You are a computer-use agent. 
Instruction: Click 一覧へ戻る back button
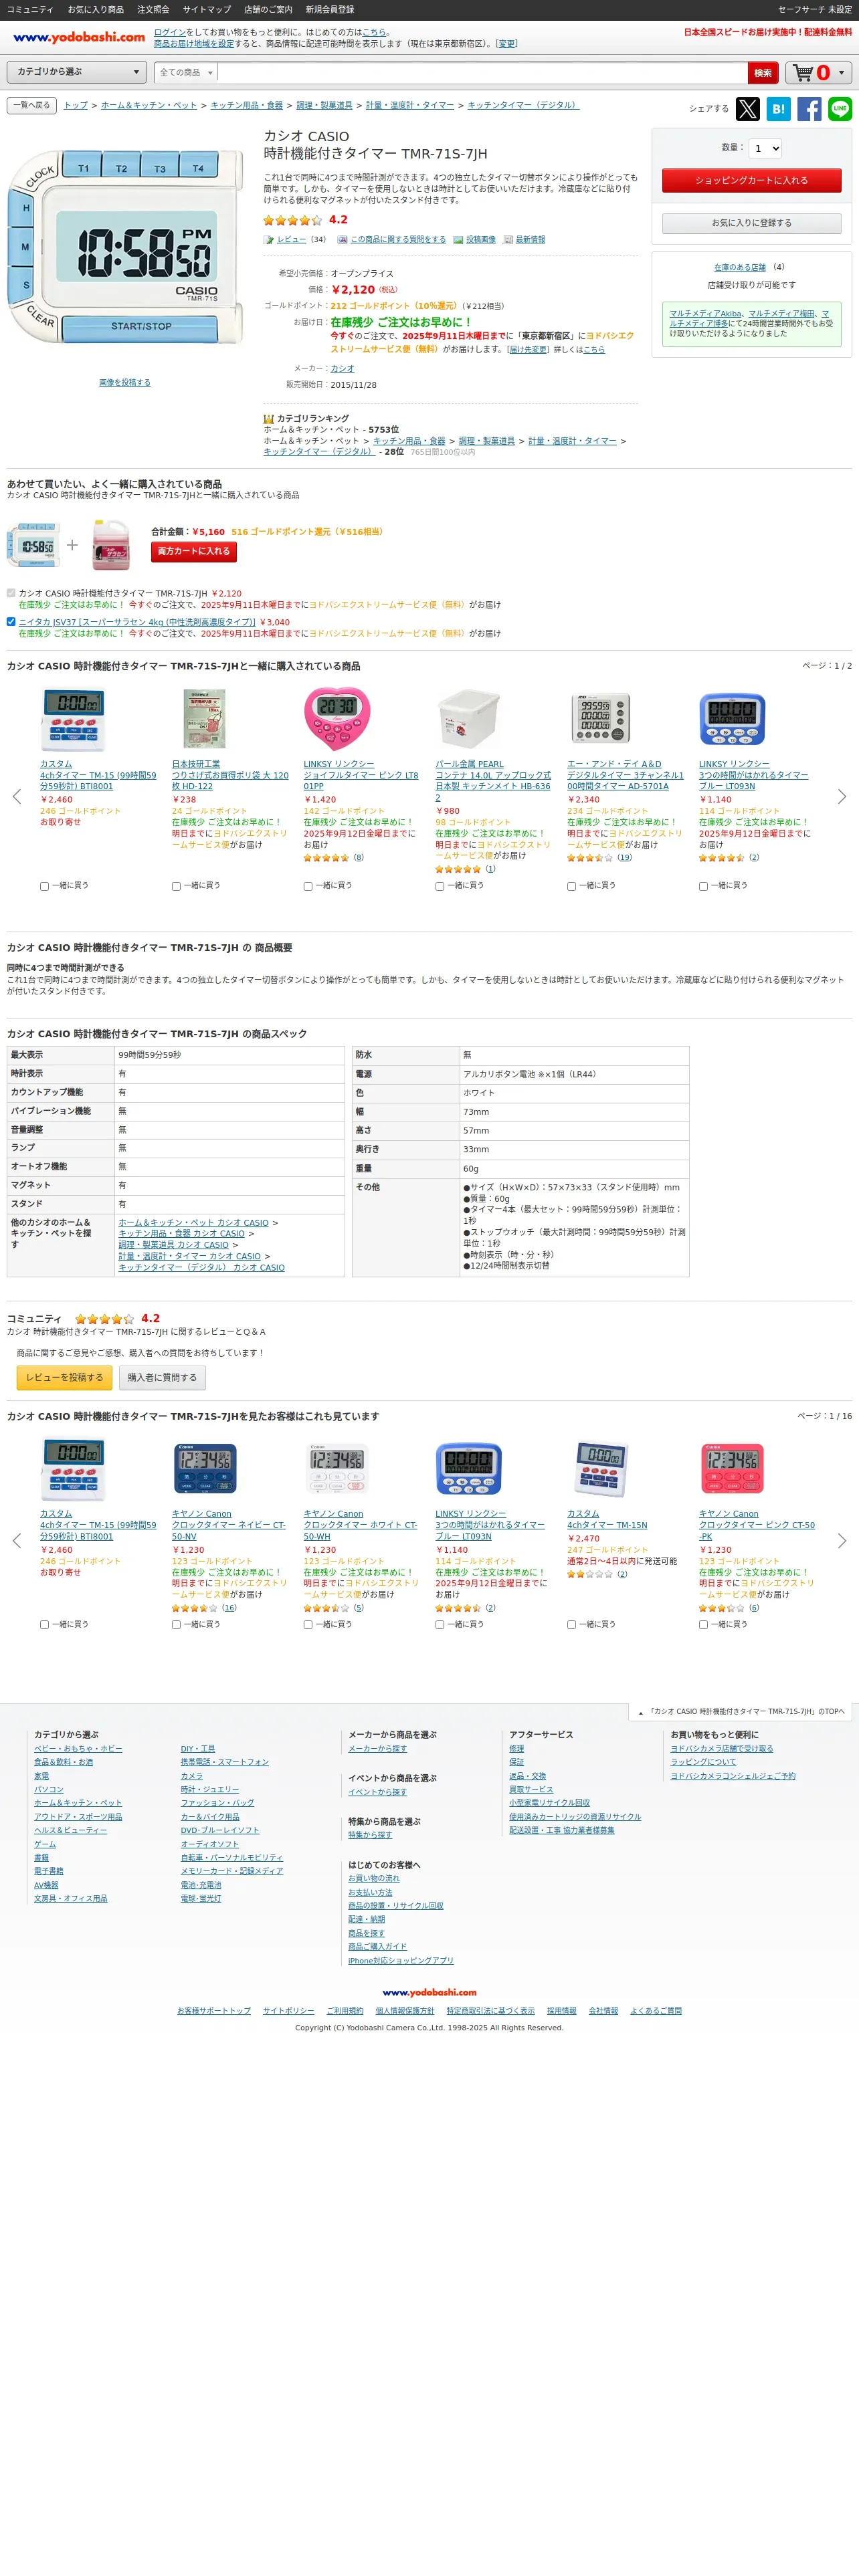(x=31, y=105)
